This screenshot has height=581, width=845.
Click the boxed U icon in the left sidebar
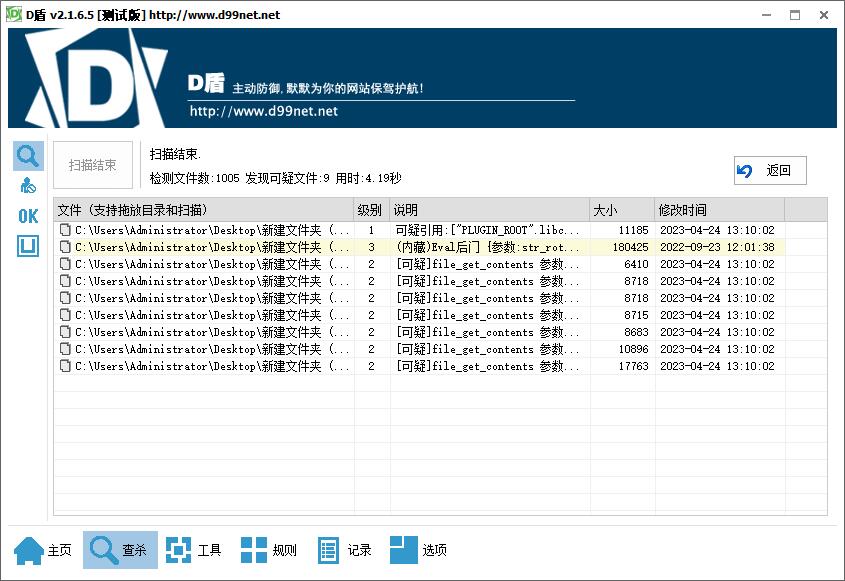(x=27, y=245)
